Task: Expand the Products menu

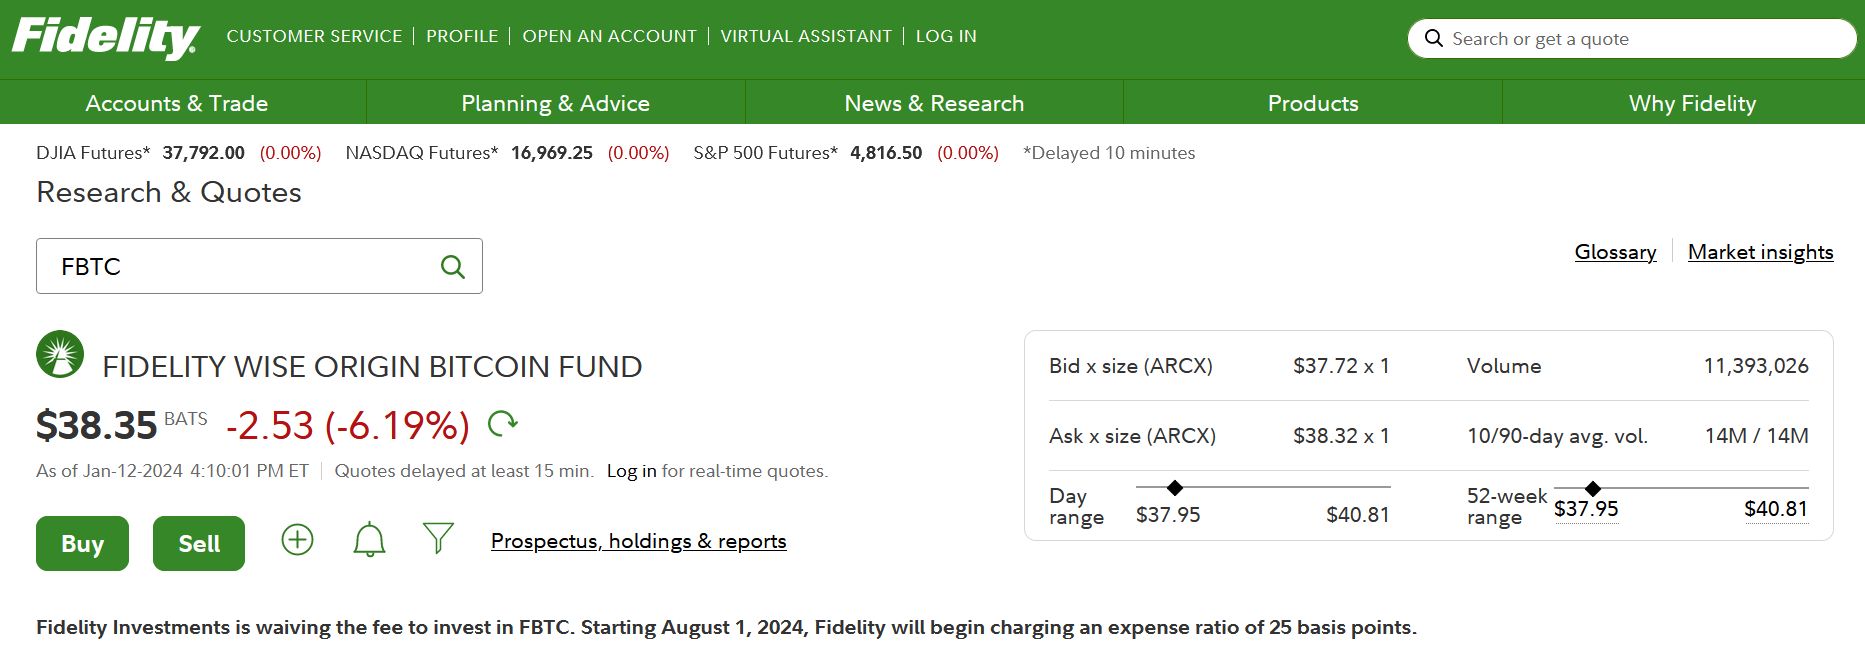Action: coord(1313,103)
